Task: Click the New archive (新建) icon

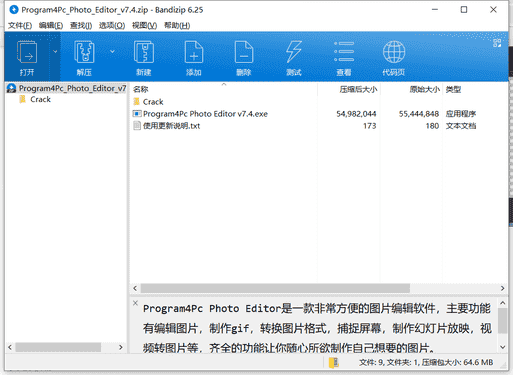Action: 144,52
